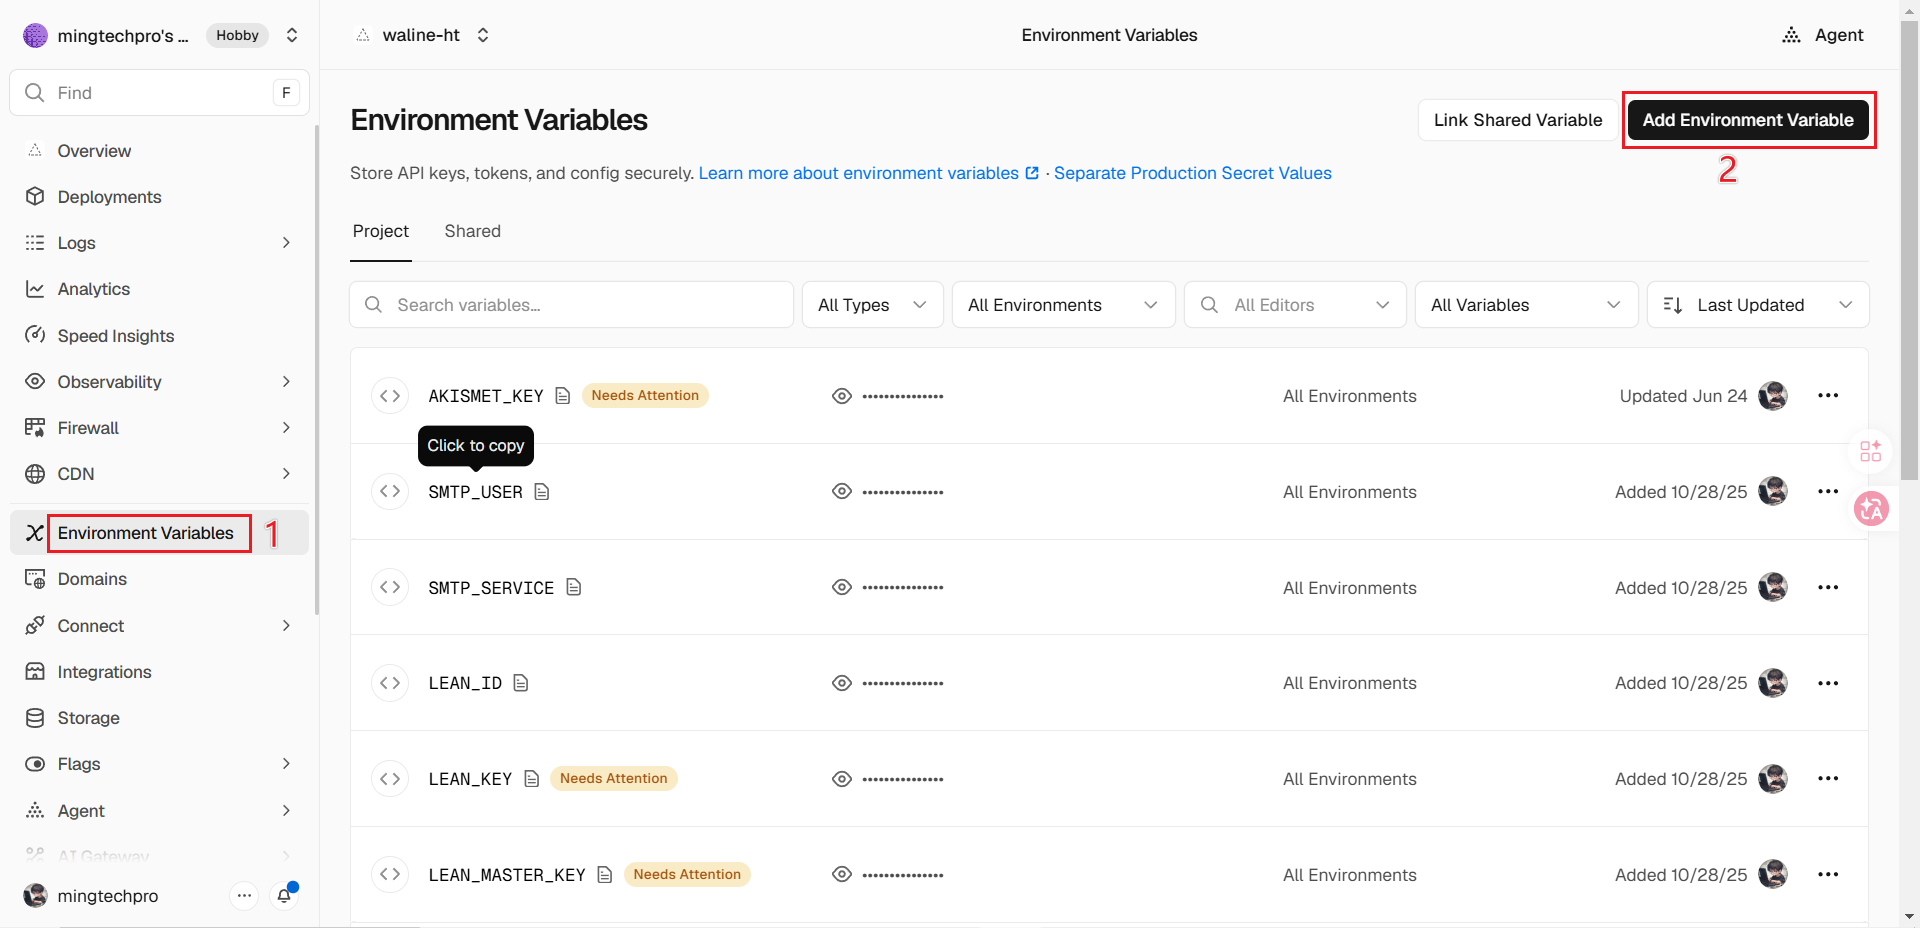Screen dimensions: 1920x928
Task: Click the floating grid apps icon
Action: [x=1871, y=451]
